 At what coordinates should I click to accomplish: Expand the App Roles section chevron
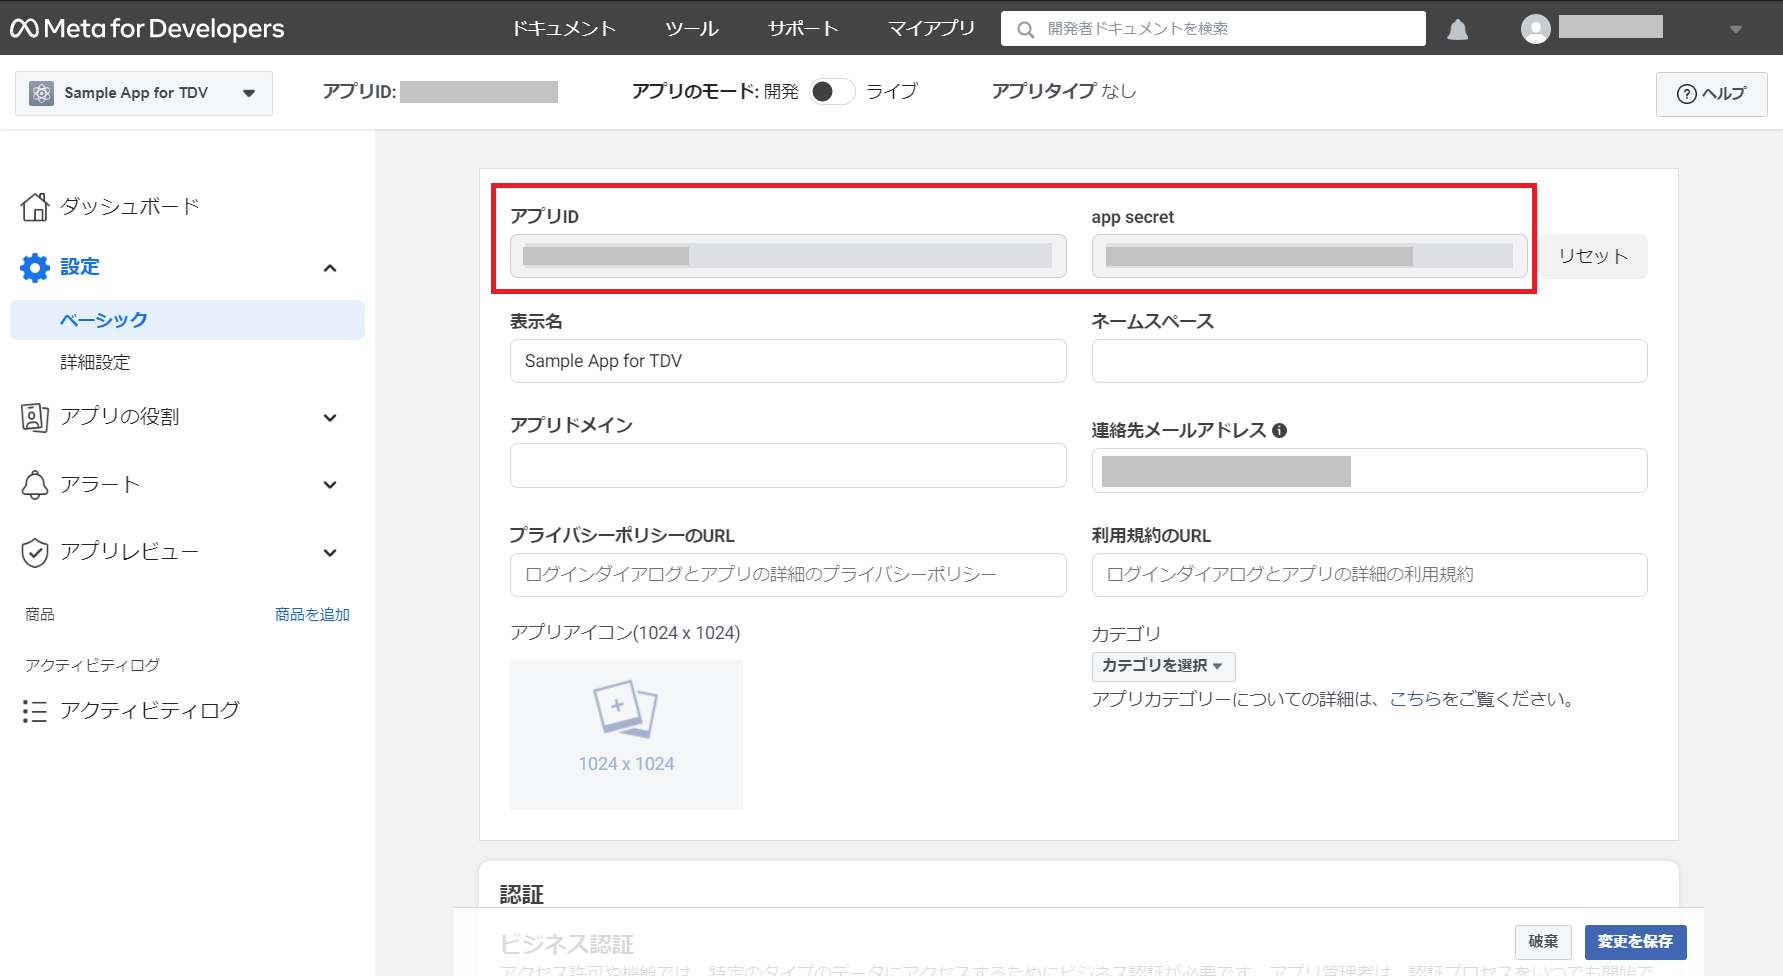click(x=330, y=418)
